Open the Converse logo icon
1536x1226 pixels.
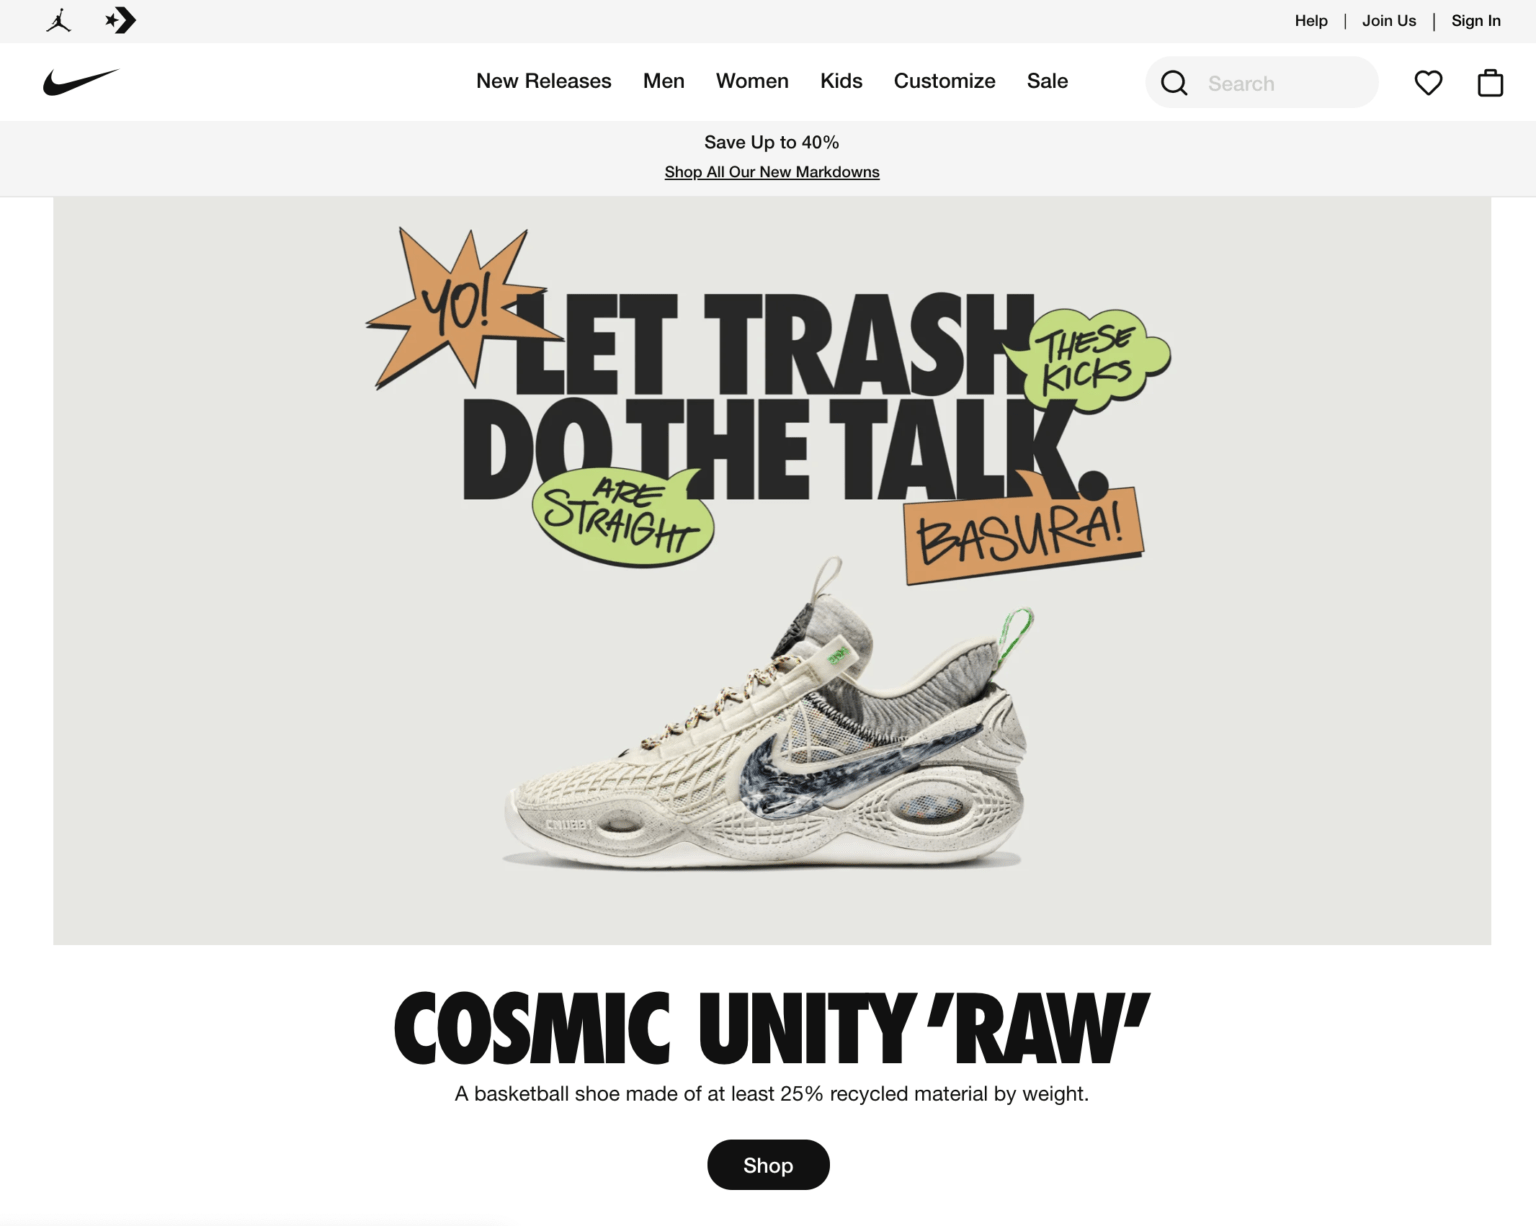coord(121,20)
